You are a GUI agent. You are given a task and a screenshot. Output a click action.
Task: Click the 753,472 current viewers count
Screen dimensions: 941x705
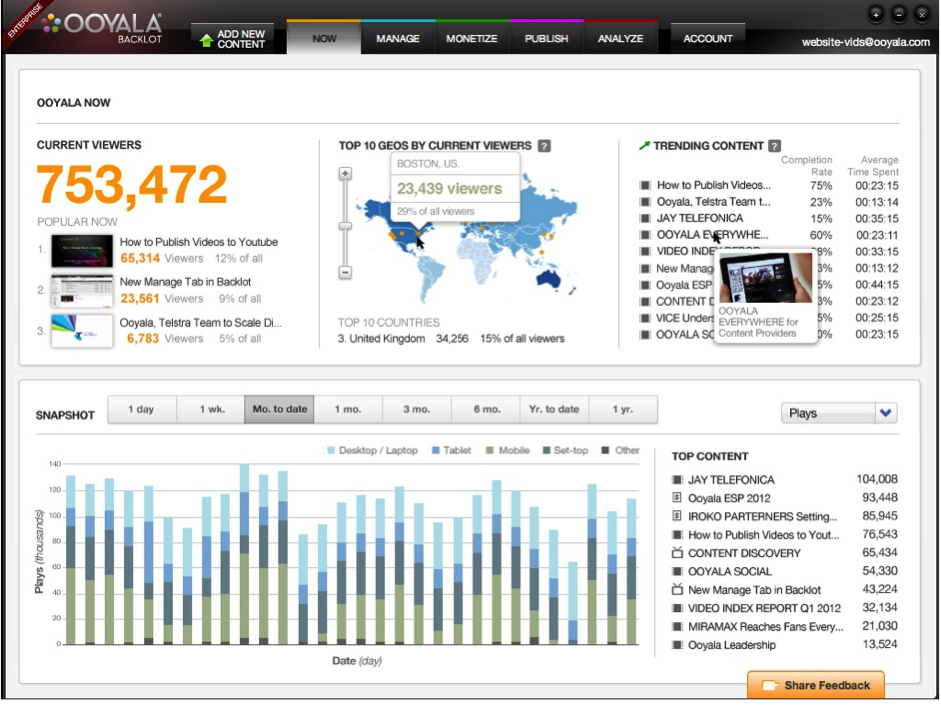pos(132,184)
